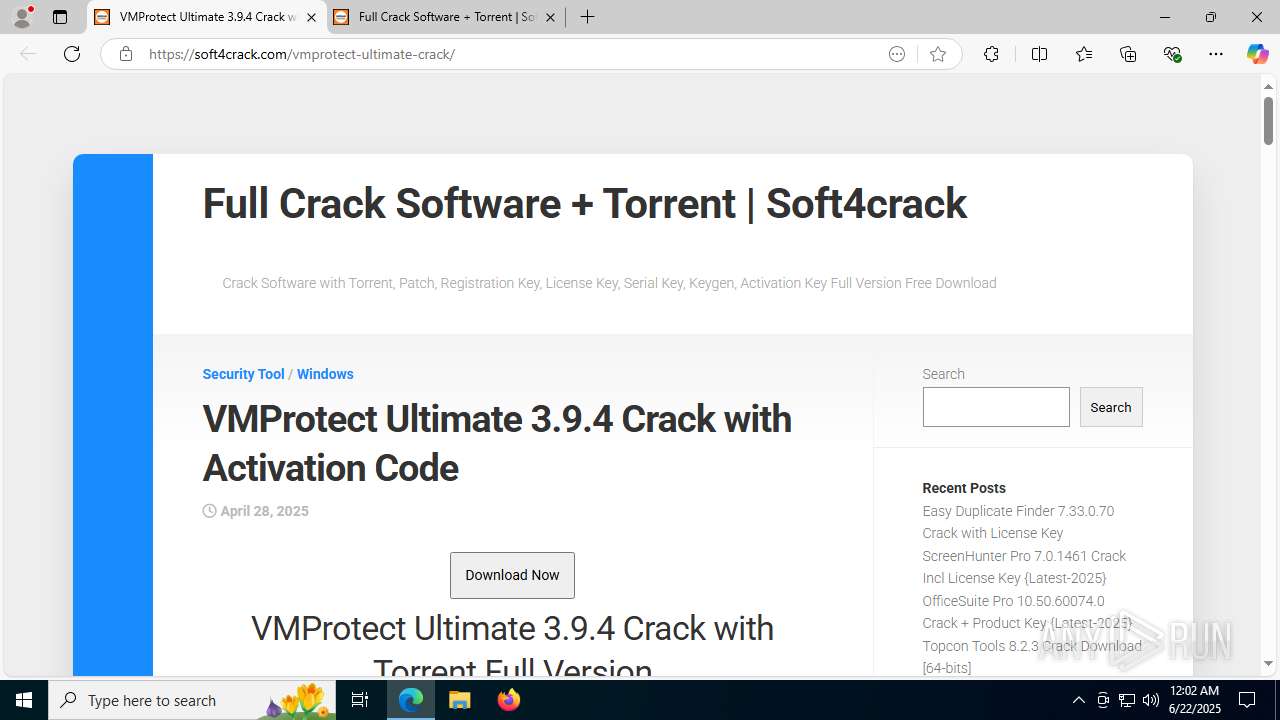Open ScreenHunter Pro 7.0.1461 Crack post
The height and width of the screenshot is (720, 1280).
[x=1024, y=567]
